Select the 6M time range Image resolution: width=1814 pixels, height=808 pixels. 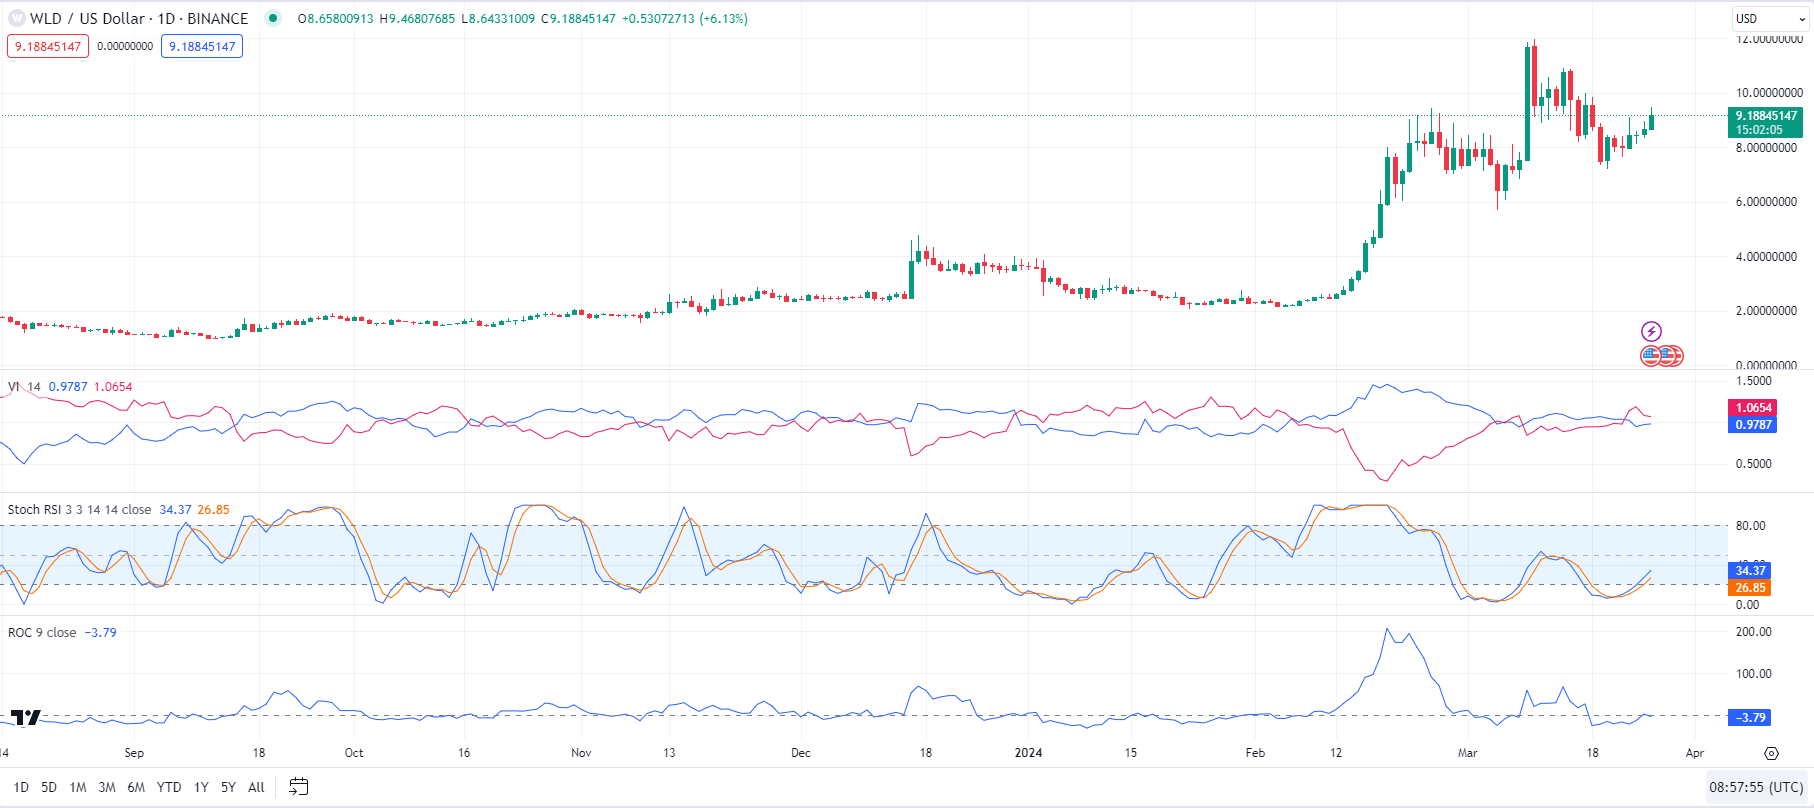(136, 787)
